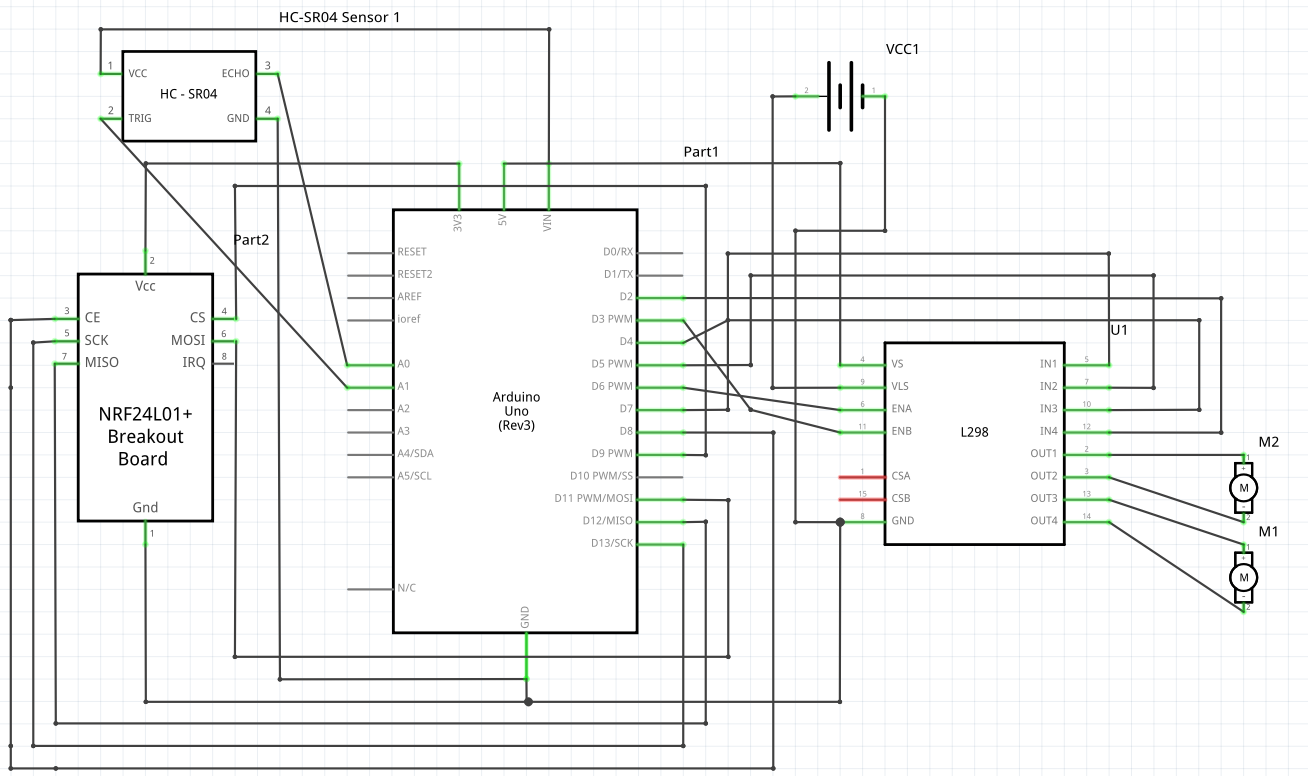
Task: Click the Part2 label near the NRF24L01+
Action: (252, 240)
